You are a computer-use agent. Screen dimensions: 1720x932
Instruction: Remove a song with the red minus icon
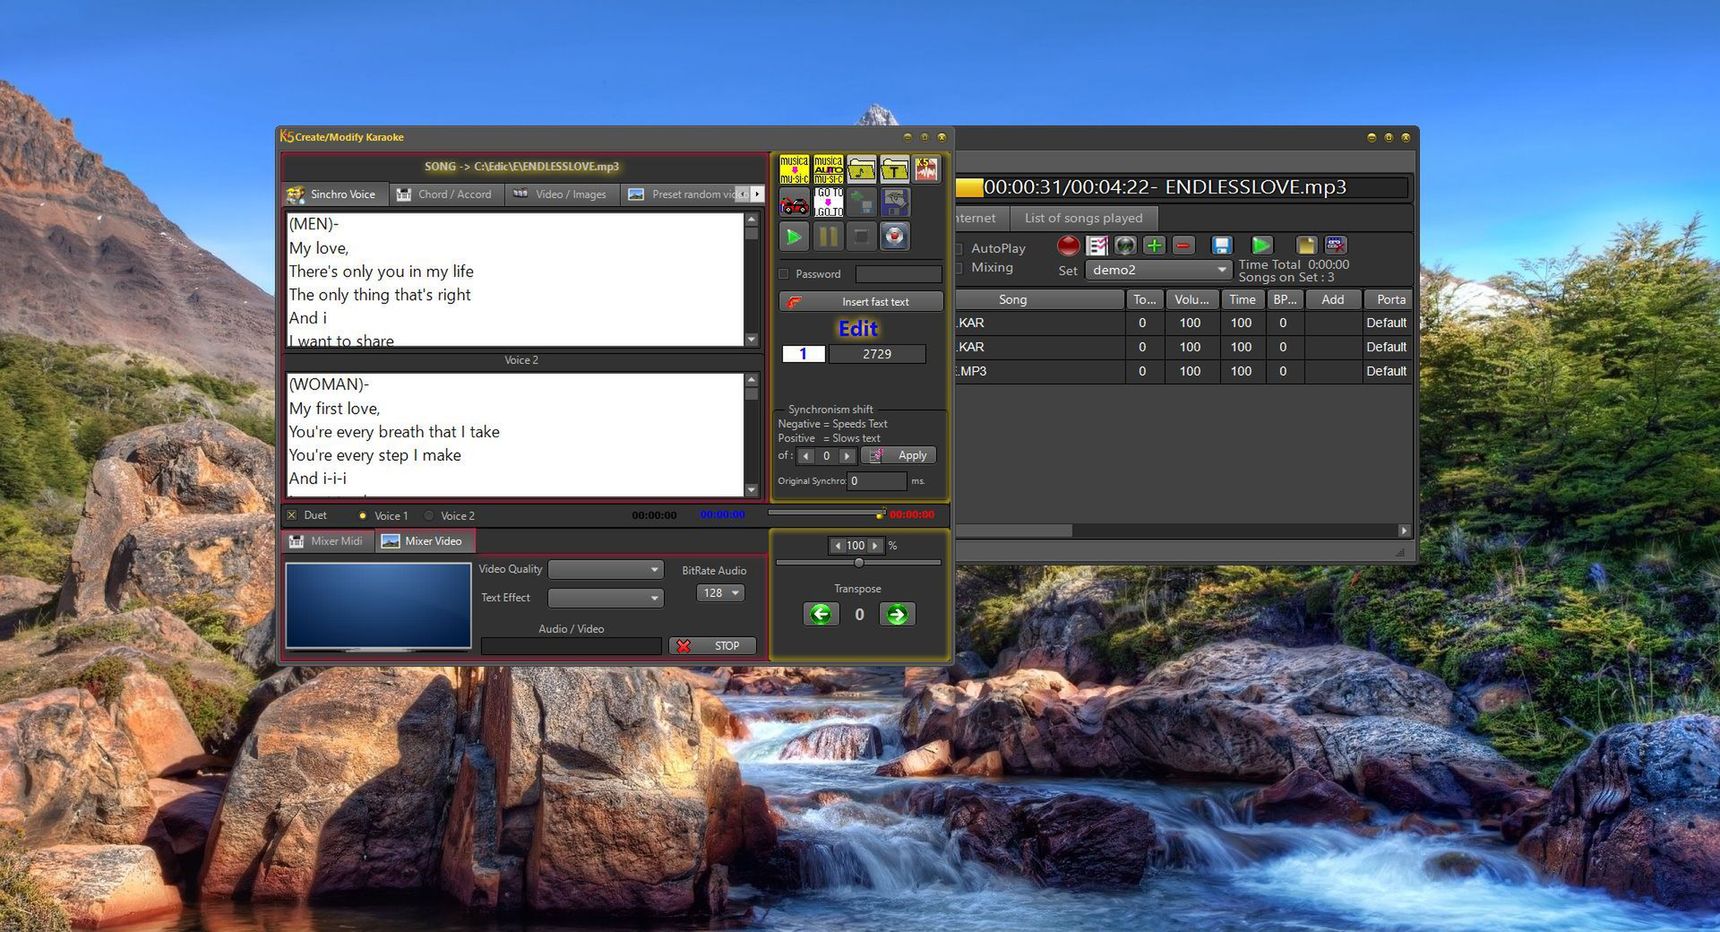(1183, 245)
